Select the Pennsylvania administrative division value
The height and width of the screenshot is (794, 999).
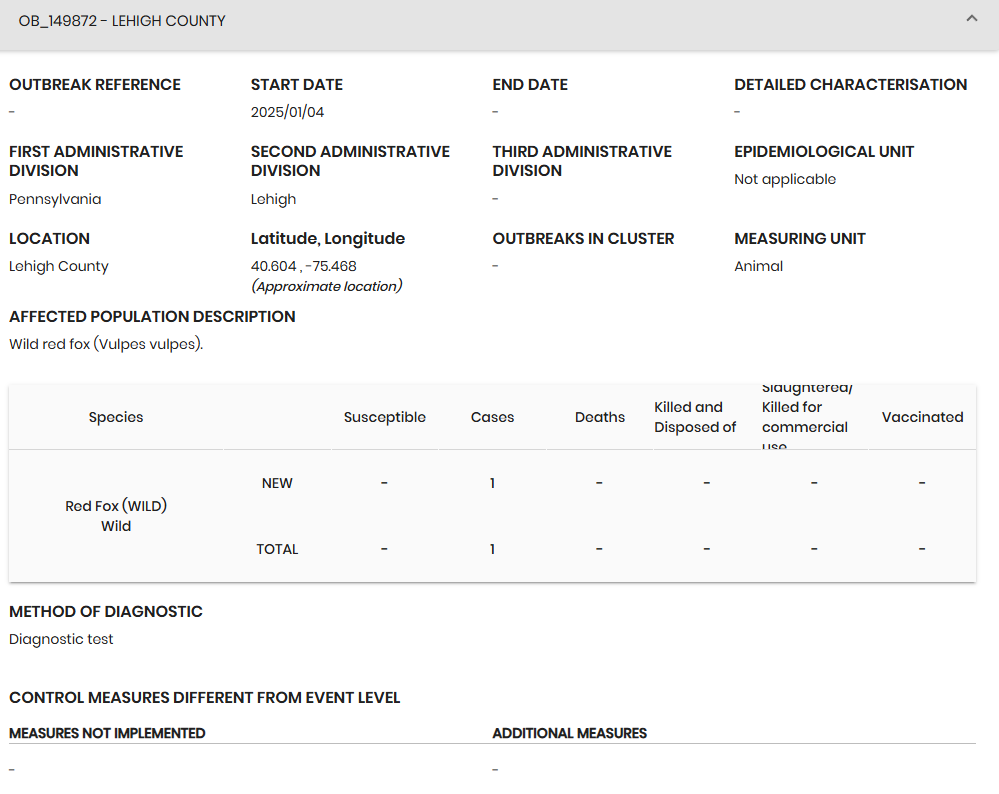click(x=55, y=199)
